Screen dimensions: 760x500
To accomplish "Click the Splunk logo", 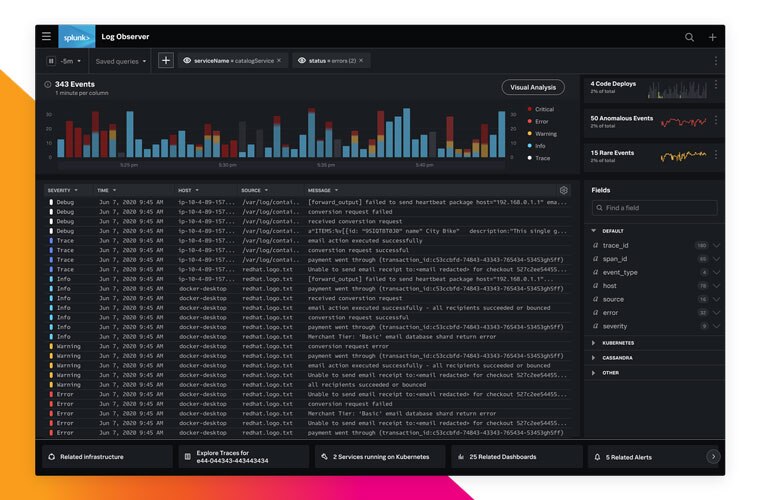I will point(77,37).
